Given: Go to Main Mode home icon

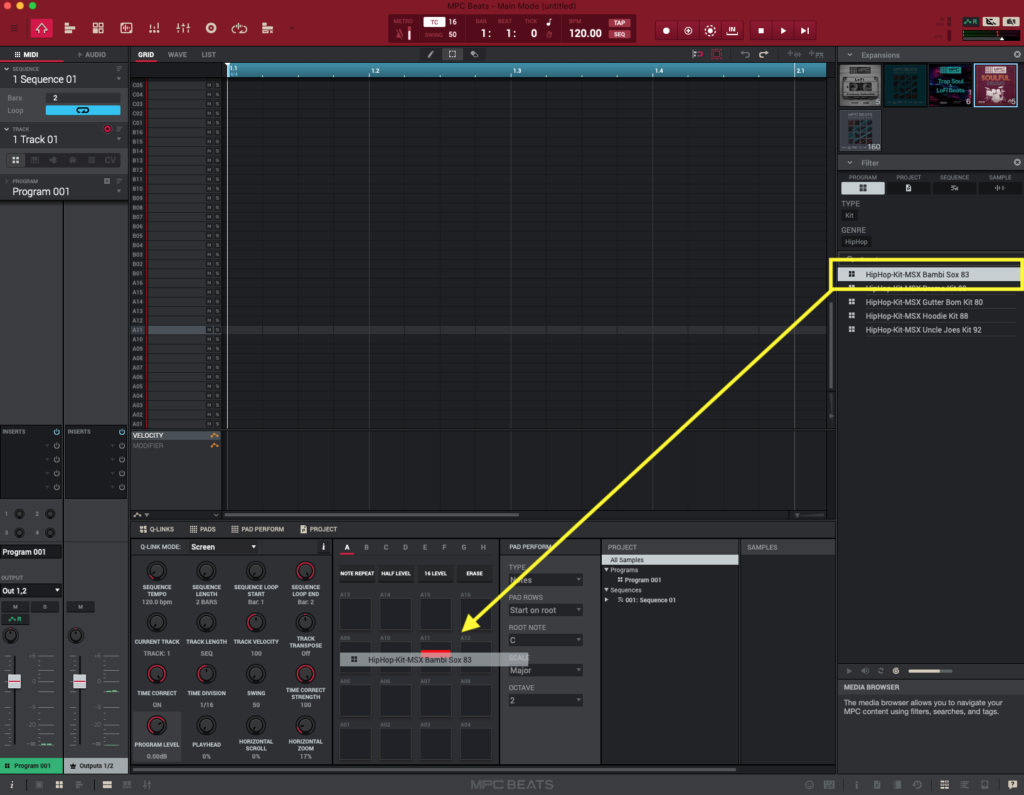Looking at the screenshot, I should [x=41, y=28].
